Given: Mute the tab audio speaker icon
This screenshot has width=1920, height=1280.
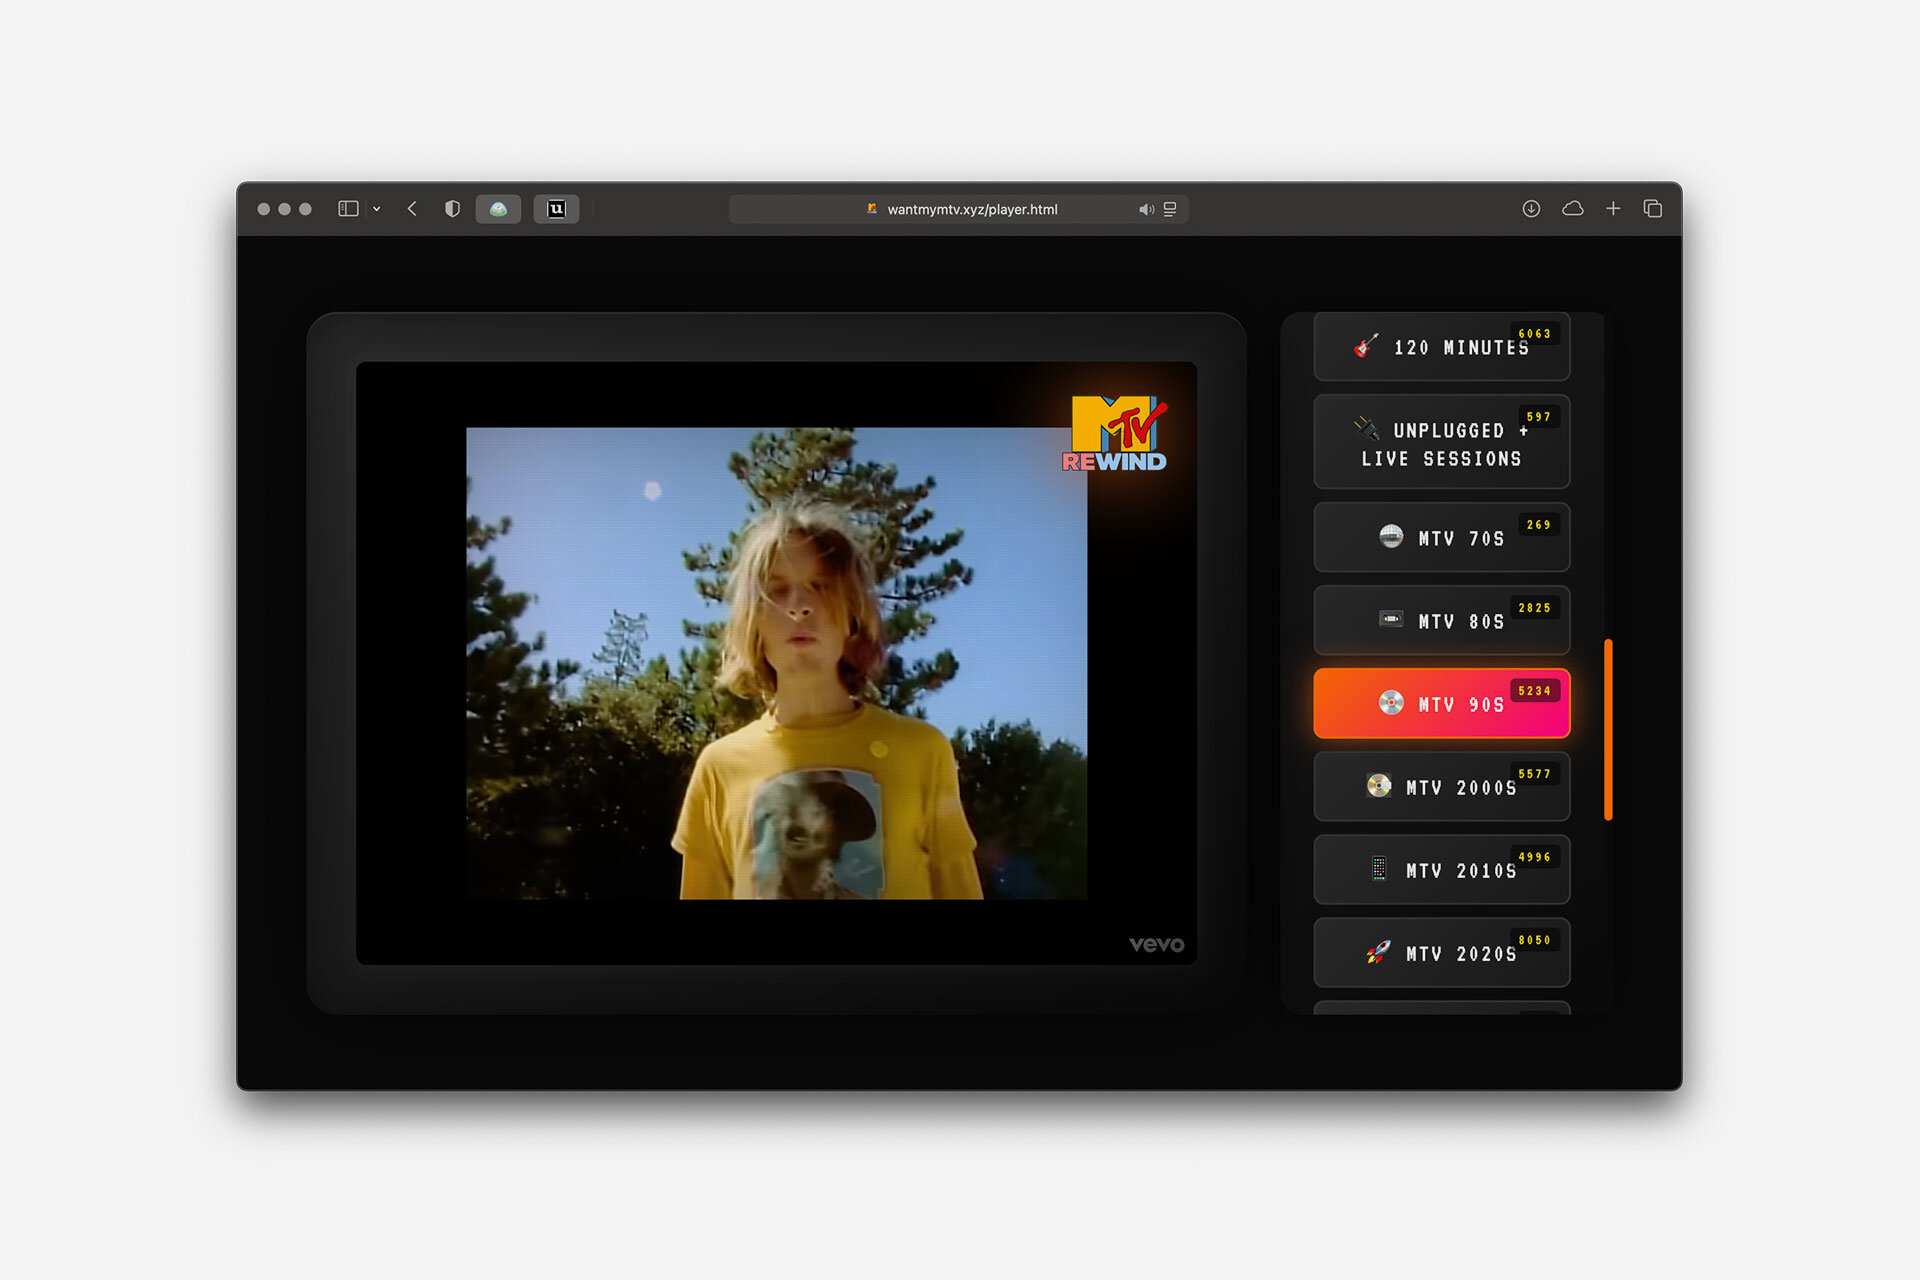Looking at the screenshot, I should pyautogui.click(x=1145, y=209).
